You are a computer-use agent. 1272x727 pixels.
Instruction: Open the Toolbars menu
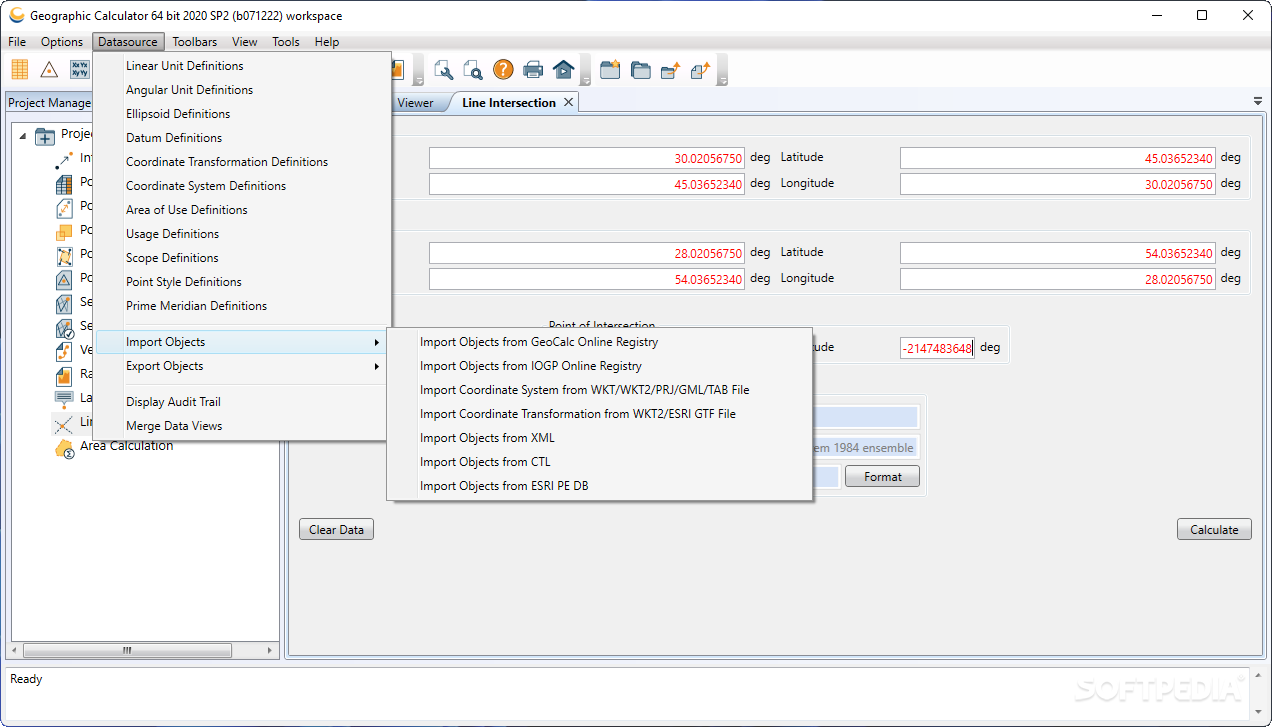[195, 42]
